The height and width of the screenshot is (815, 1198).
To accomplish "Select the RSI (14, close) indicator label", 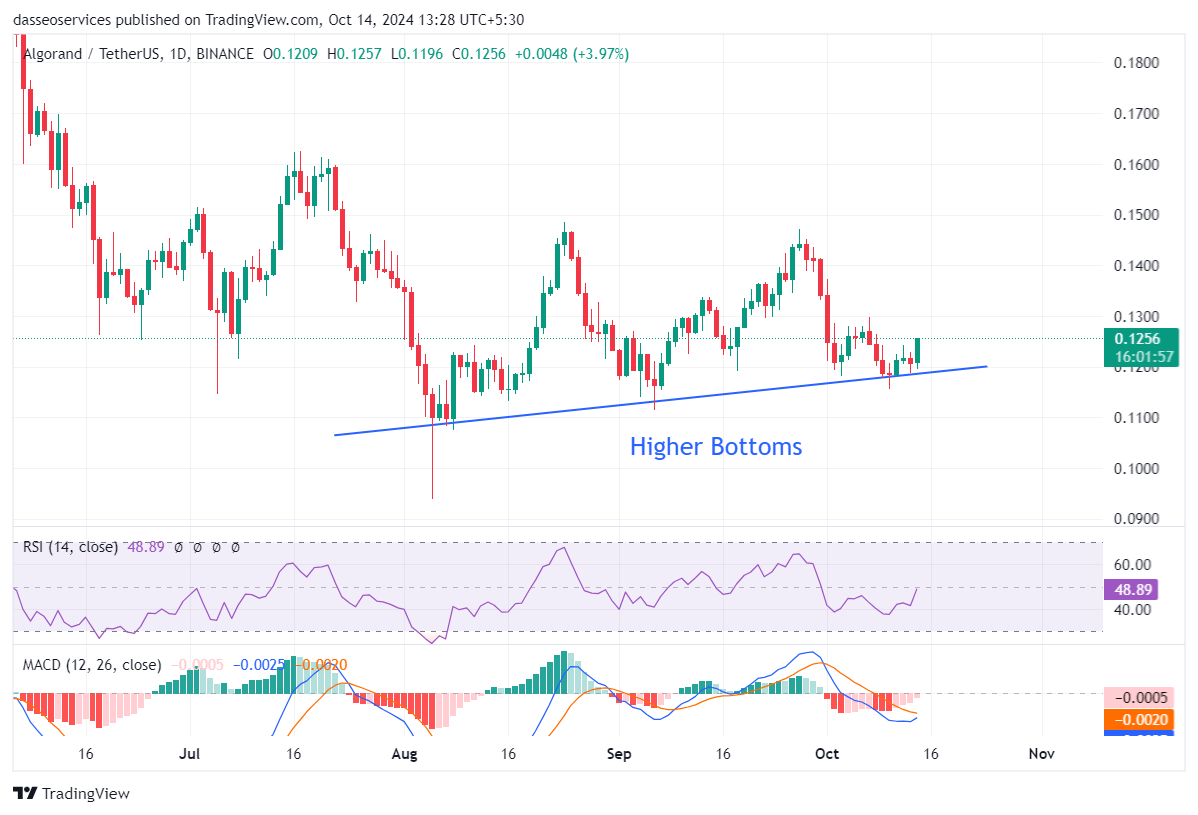I will click(x=70, y=547).
